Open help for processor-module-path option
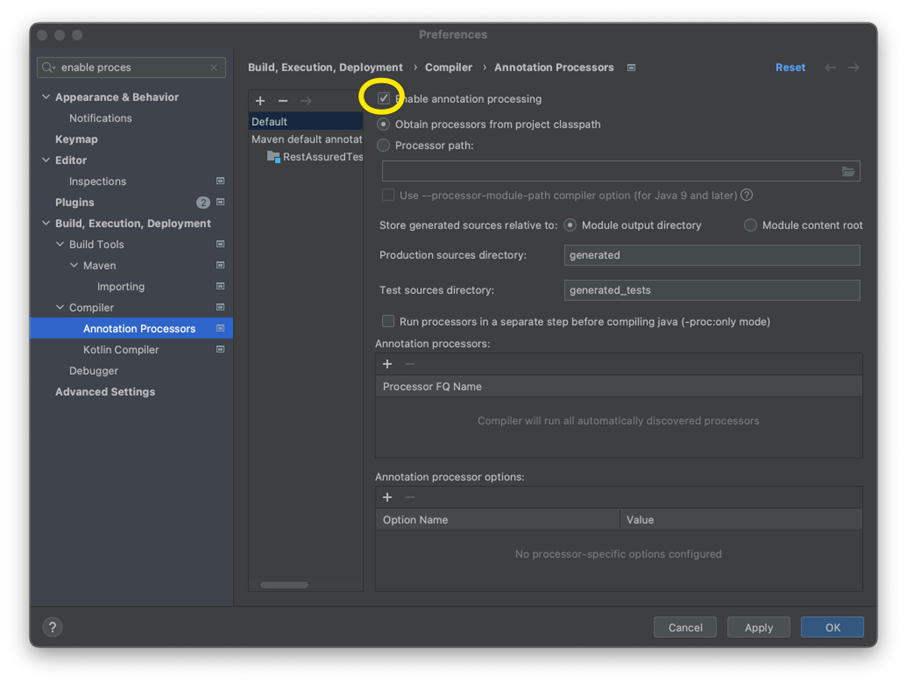 (x=747, y=195)
